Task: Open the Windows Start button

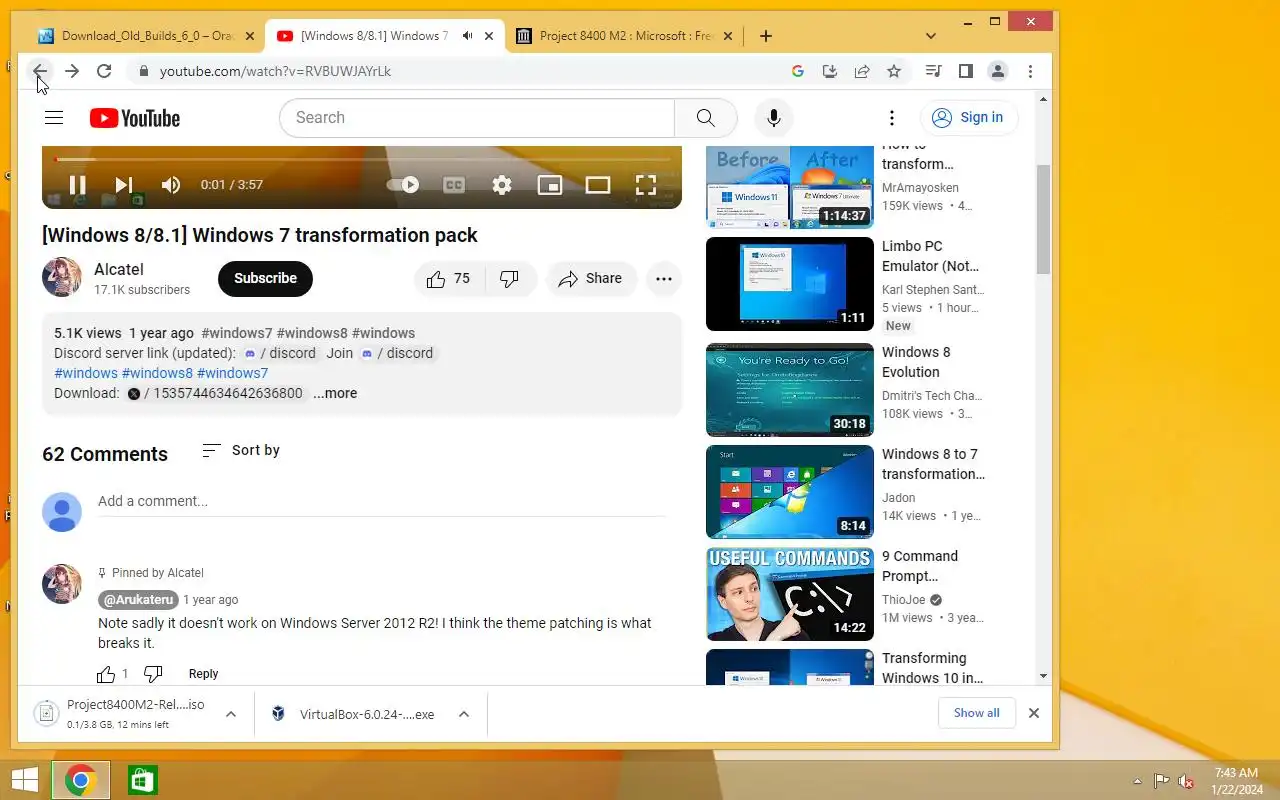Action: [24, 780]
